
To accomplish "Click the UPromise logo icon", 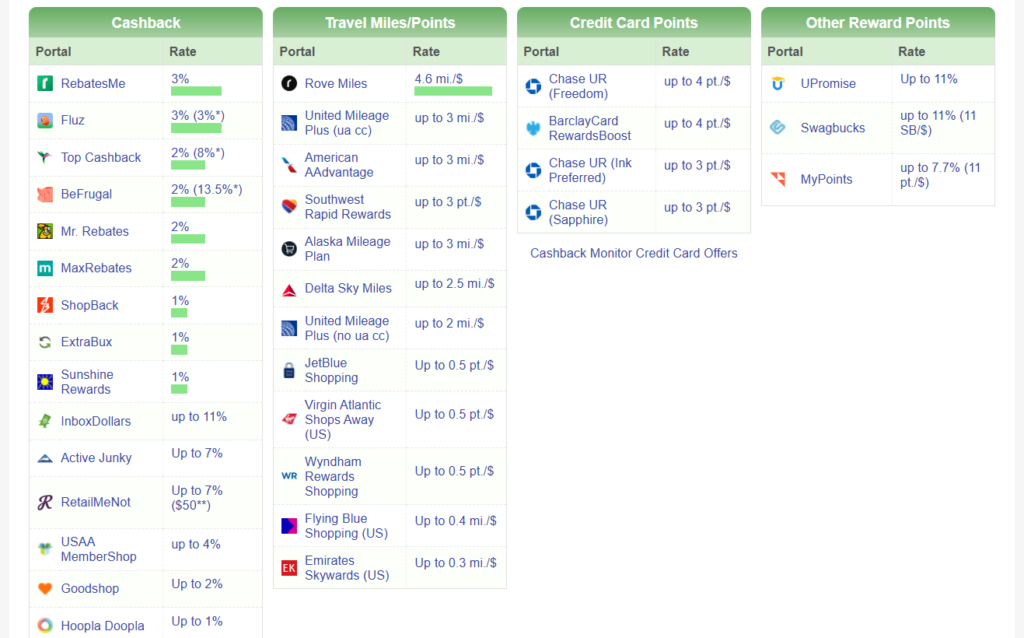I will (778, 84).
